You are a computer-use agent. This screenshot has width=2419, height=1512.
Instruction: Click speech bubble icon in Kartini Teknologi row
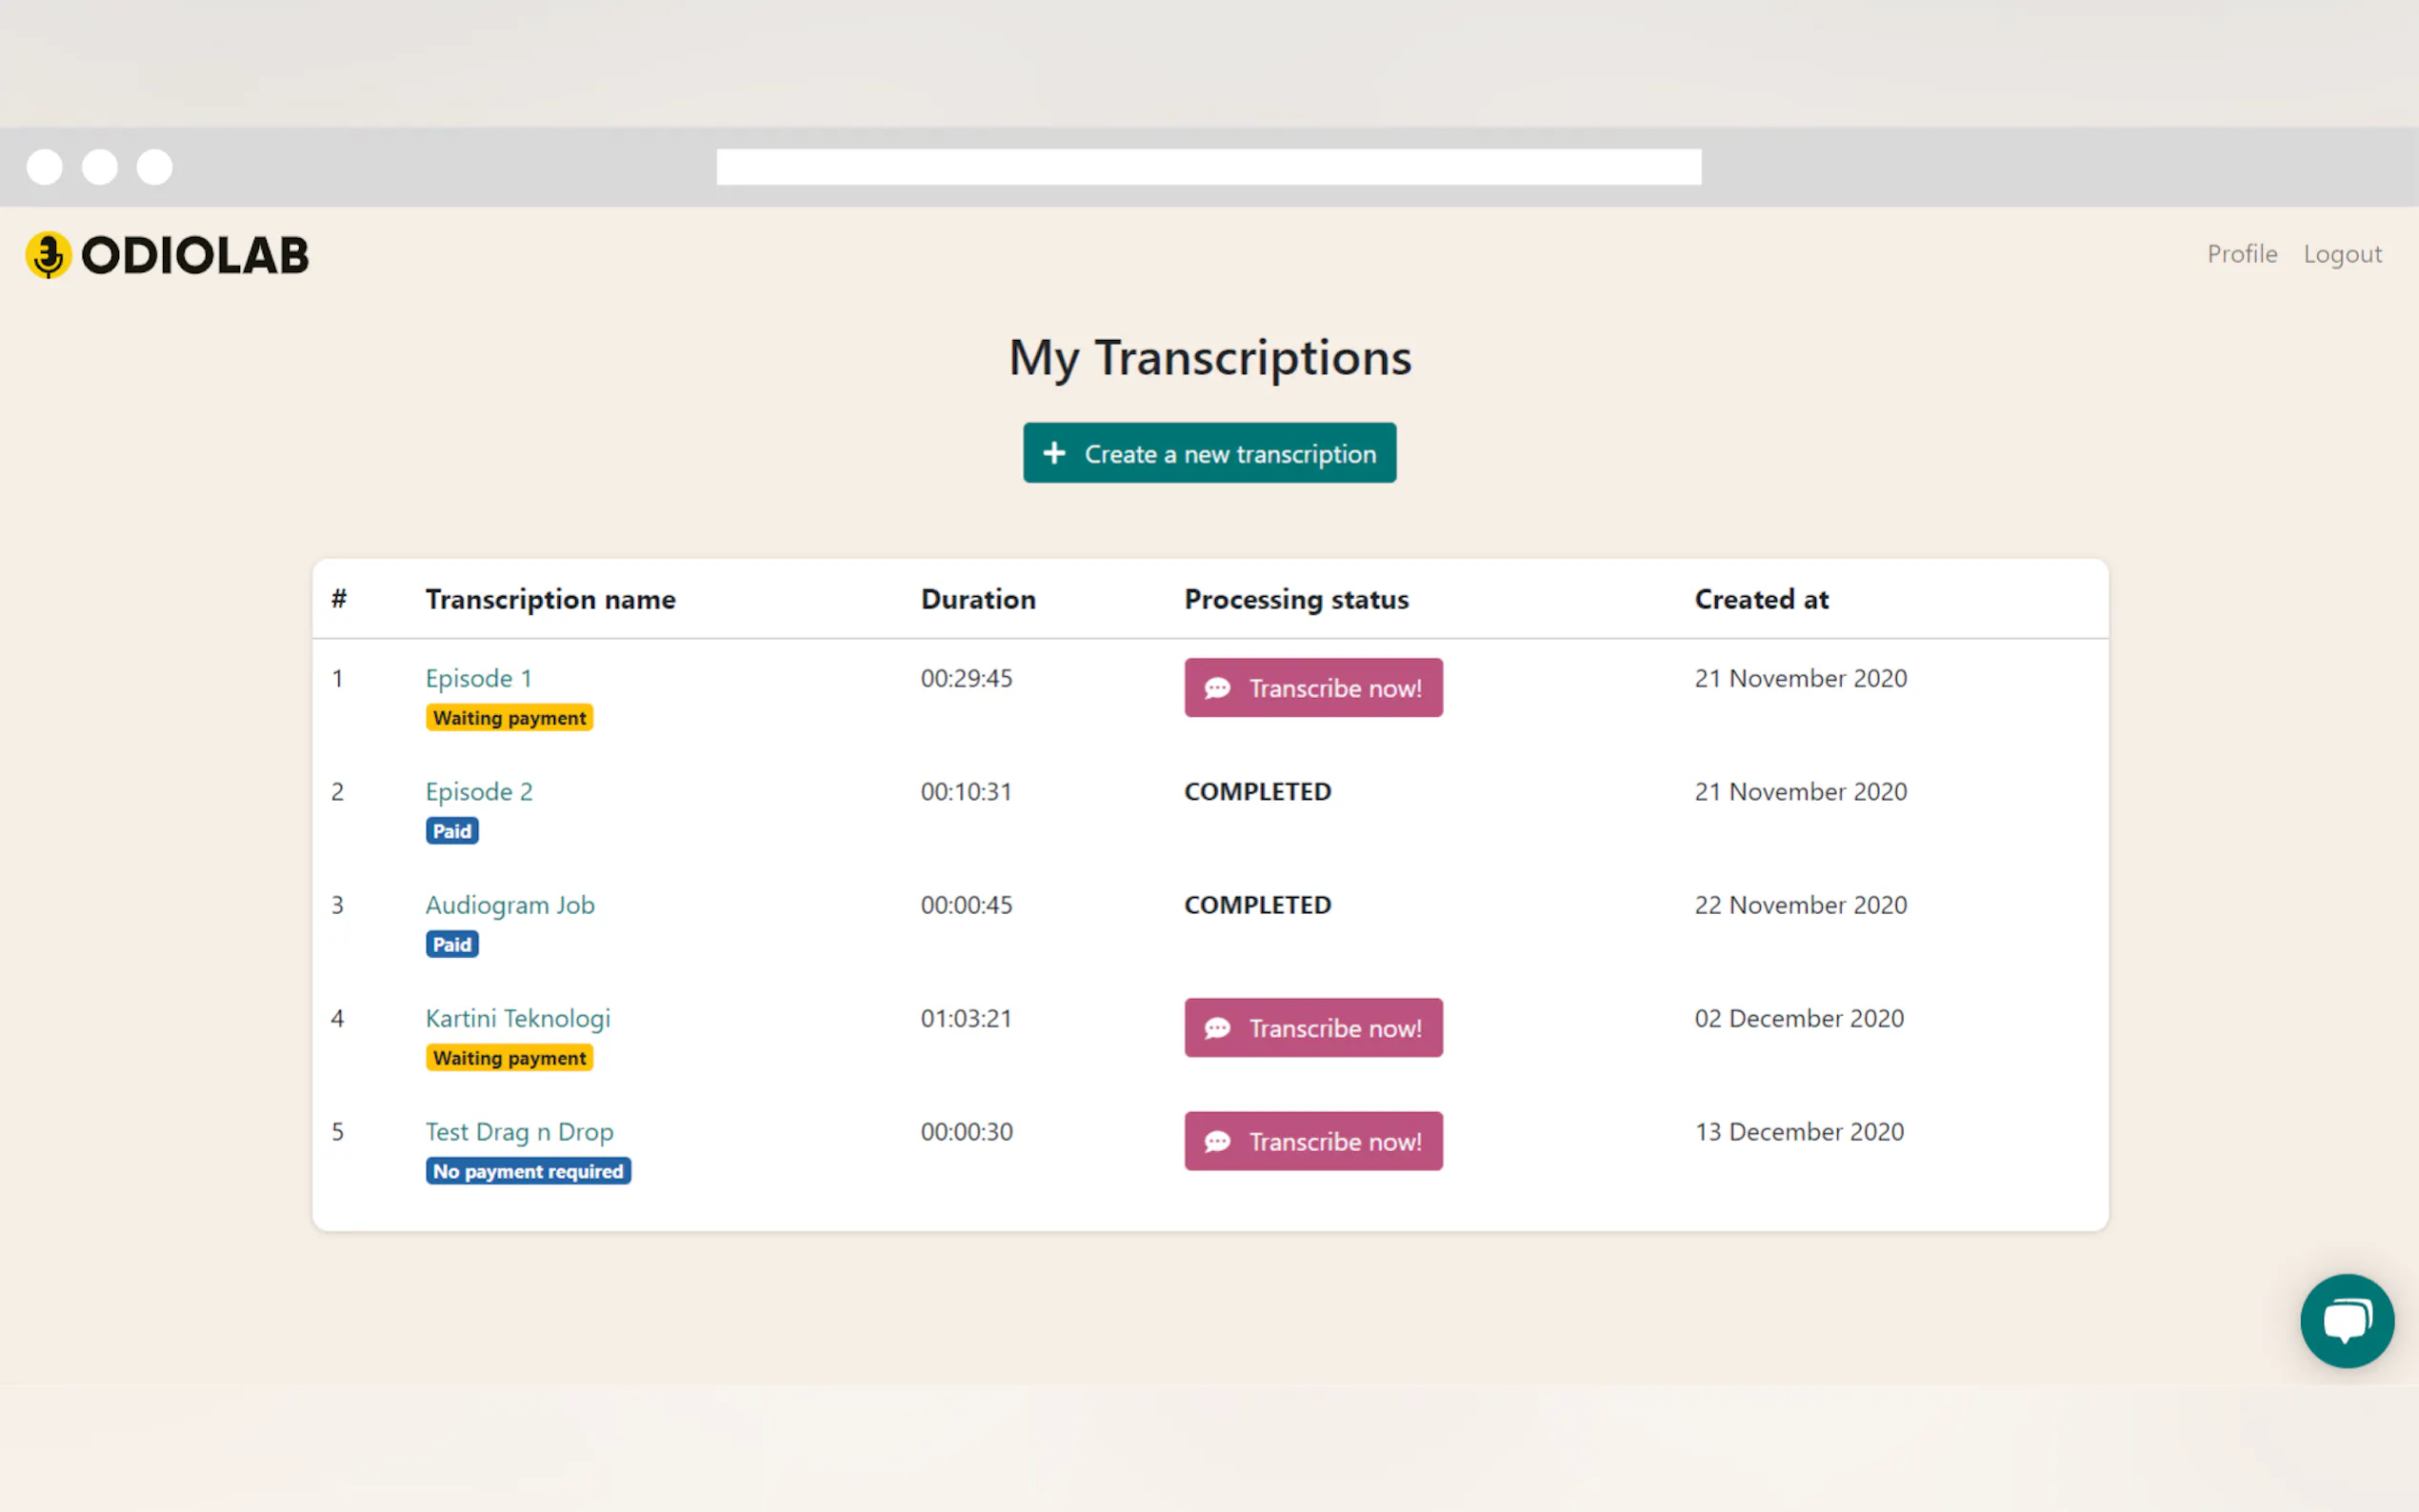click(1217, 1028)
